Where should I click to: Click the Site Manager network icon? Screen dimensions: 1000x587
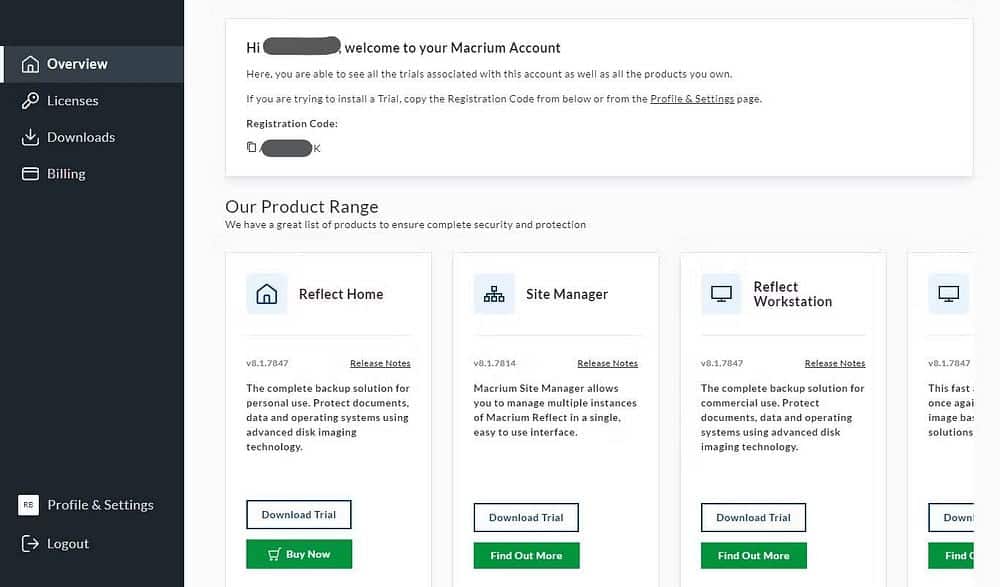[494, 294]
